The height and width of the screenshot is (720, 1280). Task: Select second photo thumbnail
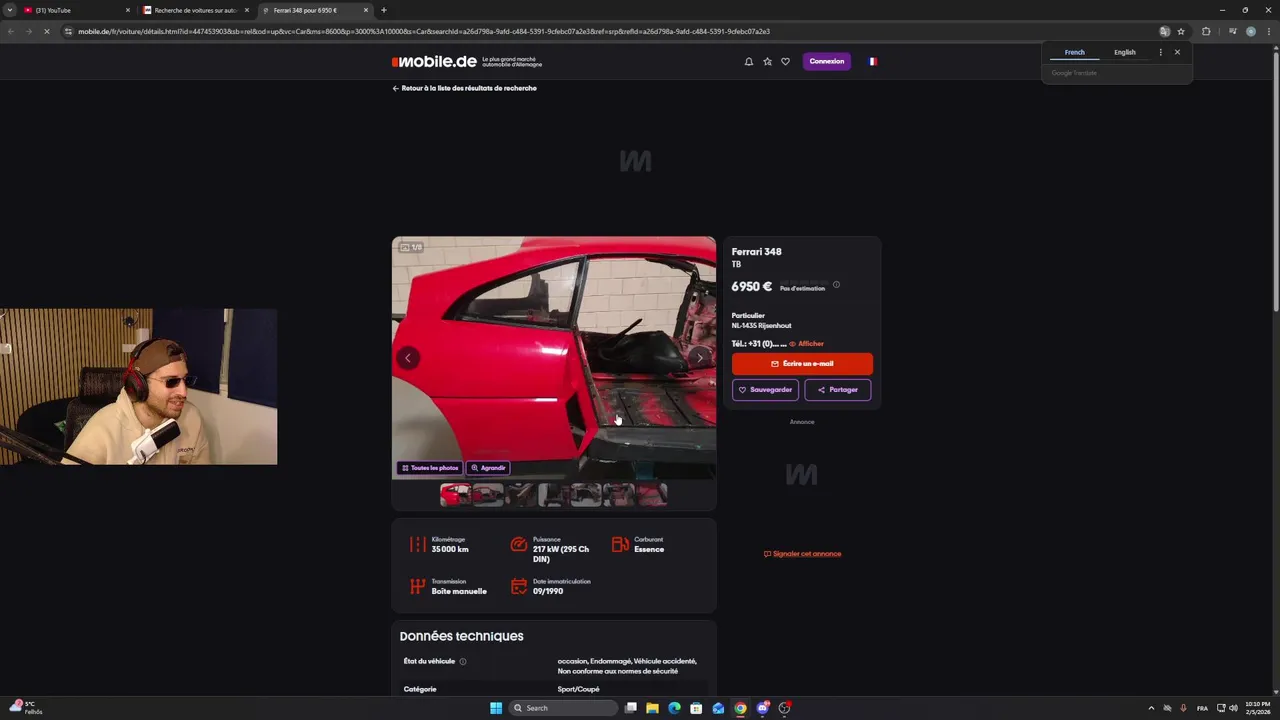click(488, 494)
